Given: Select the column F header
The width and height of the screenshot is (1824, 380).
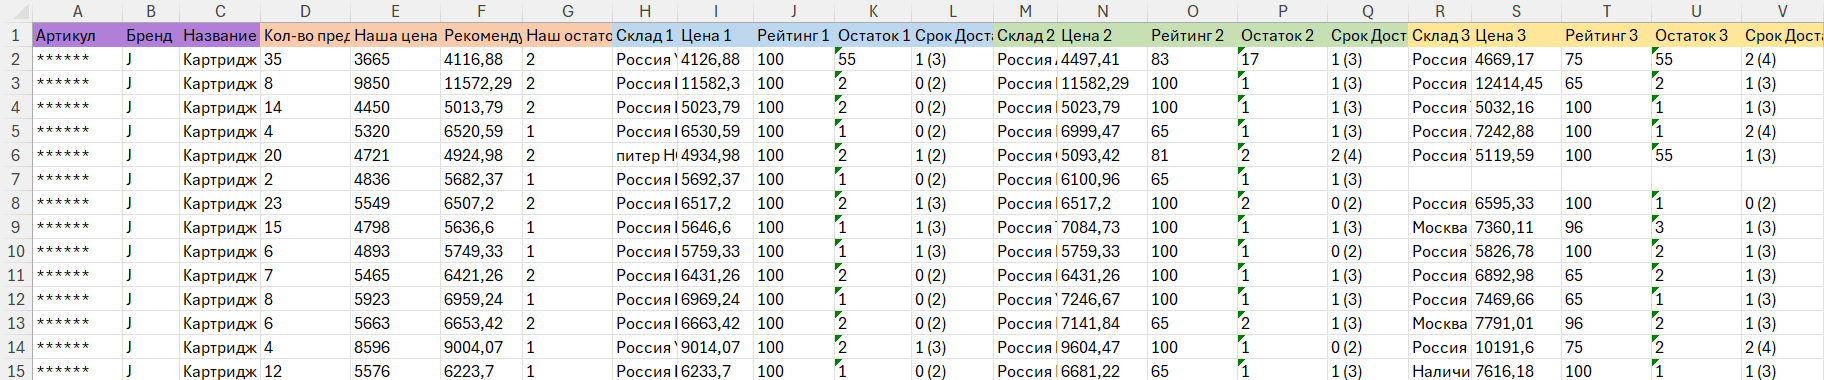Looking at the screenshot, I should [x=481, y=11].
